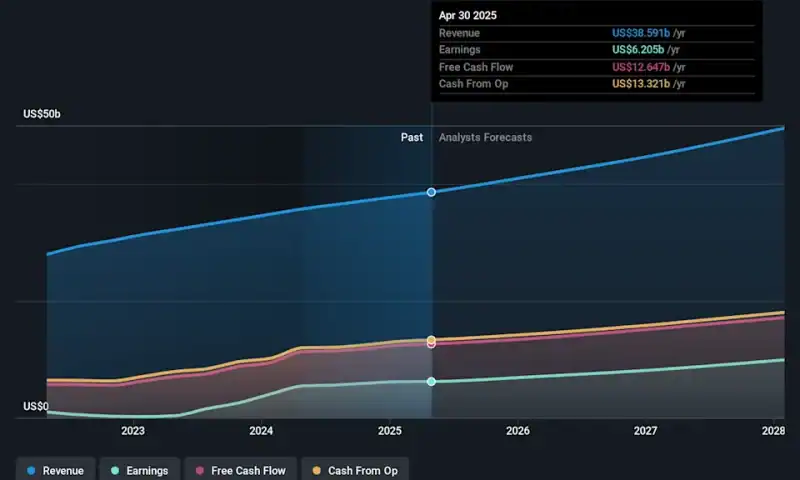Screen dimensions: 800x480
Task: Click the 'Past' section label
Action: pyautogui.click(x=412, y=137)
